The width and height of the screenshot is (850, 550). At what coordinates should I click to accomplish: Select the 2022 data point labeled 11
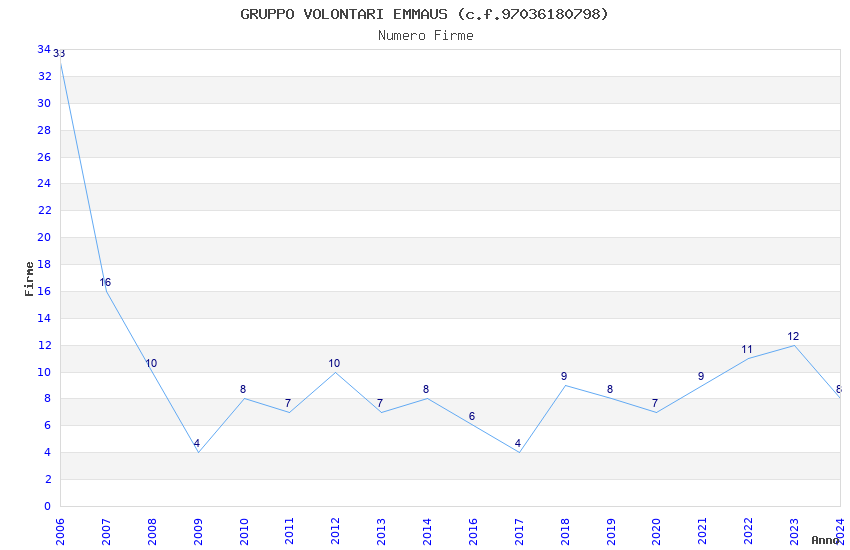pos(747,358)
